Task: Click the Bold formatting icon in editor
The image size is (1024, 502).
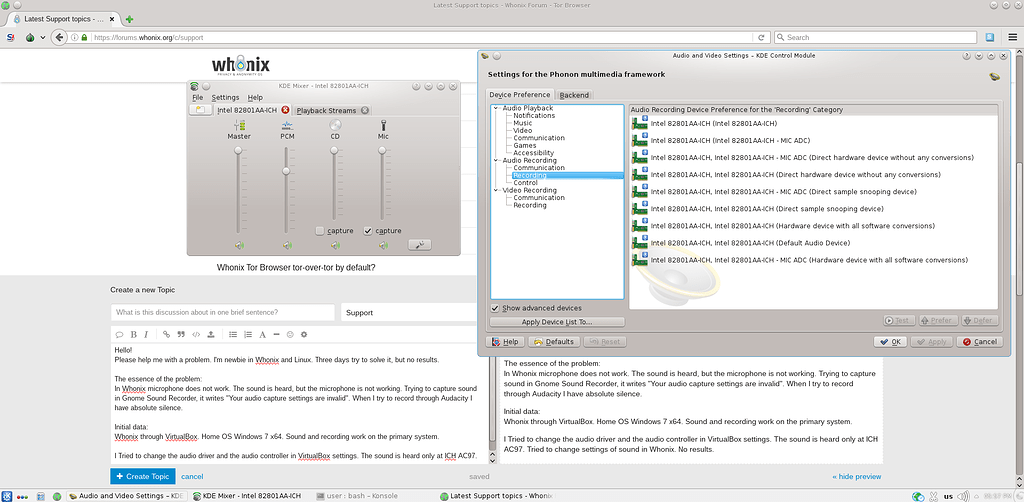Action: [x=133, y=334]
